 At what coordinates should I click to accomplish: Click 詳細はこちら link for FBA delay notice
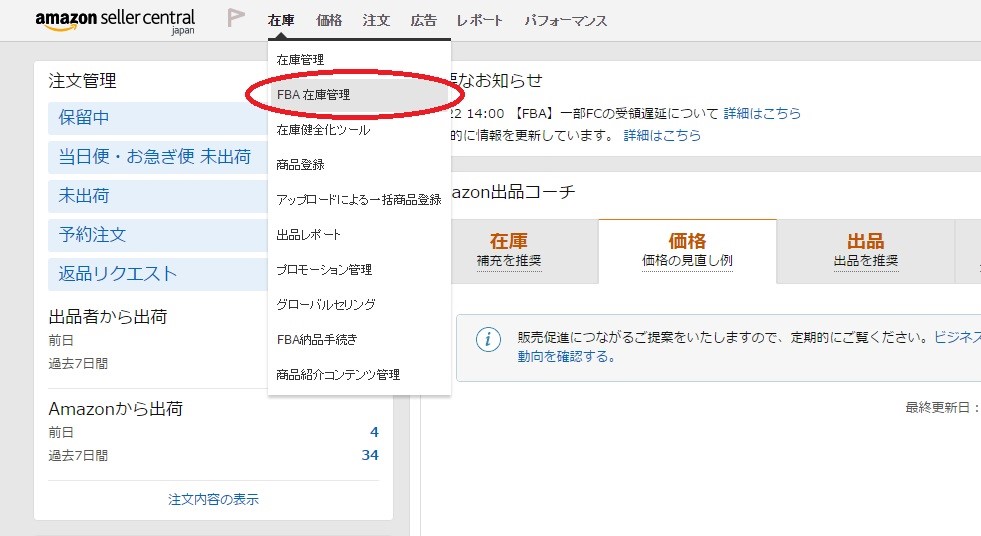point(762,114)
